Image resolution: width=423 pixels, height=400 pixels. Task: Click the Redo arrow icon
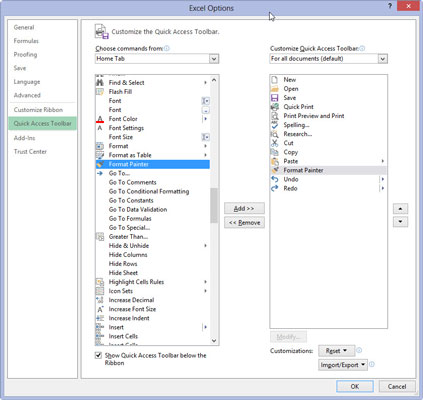click(274, 188)
